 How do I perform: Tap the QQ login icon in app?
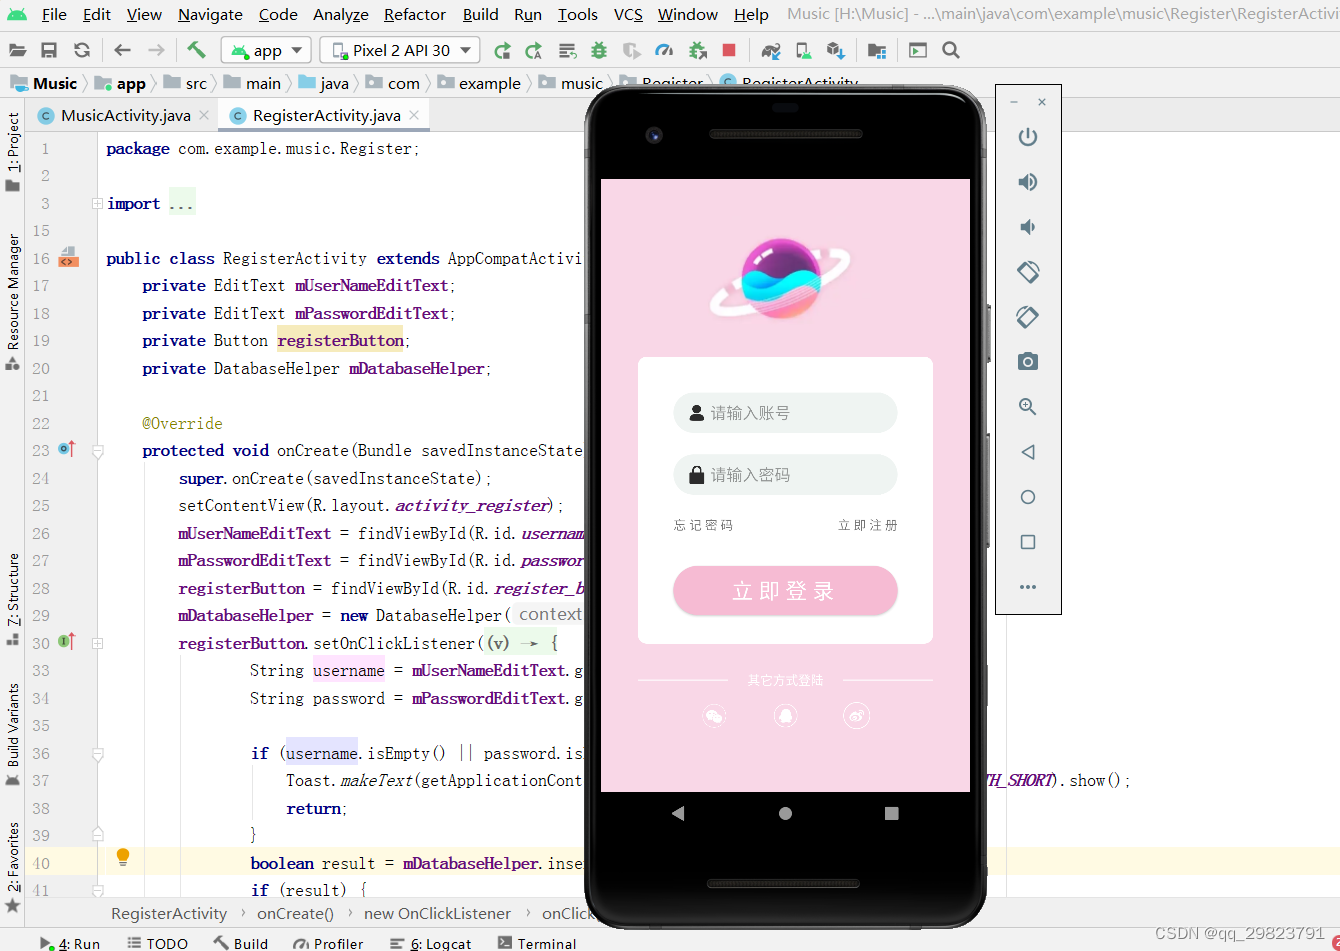tap(785, 716)
